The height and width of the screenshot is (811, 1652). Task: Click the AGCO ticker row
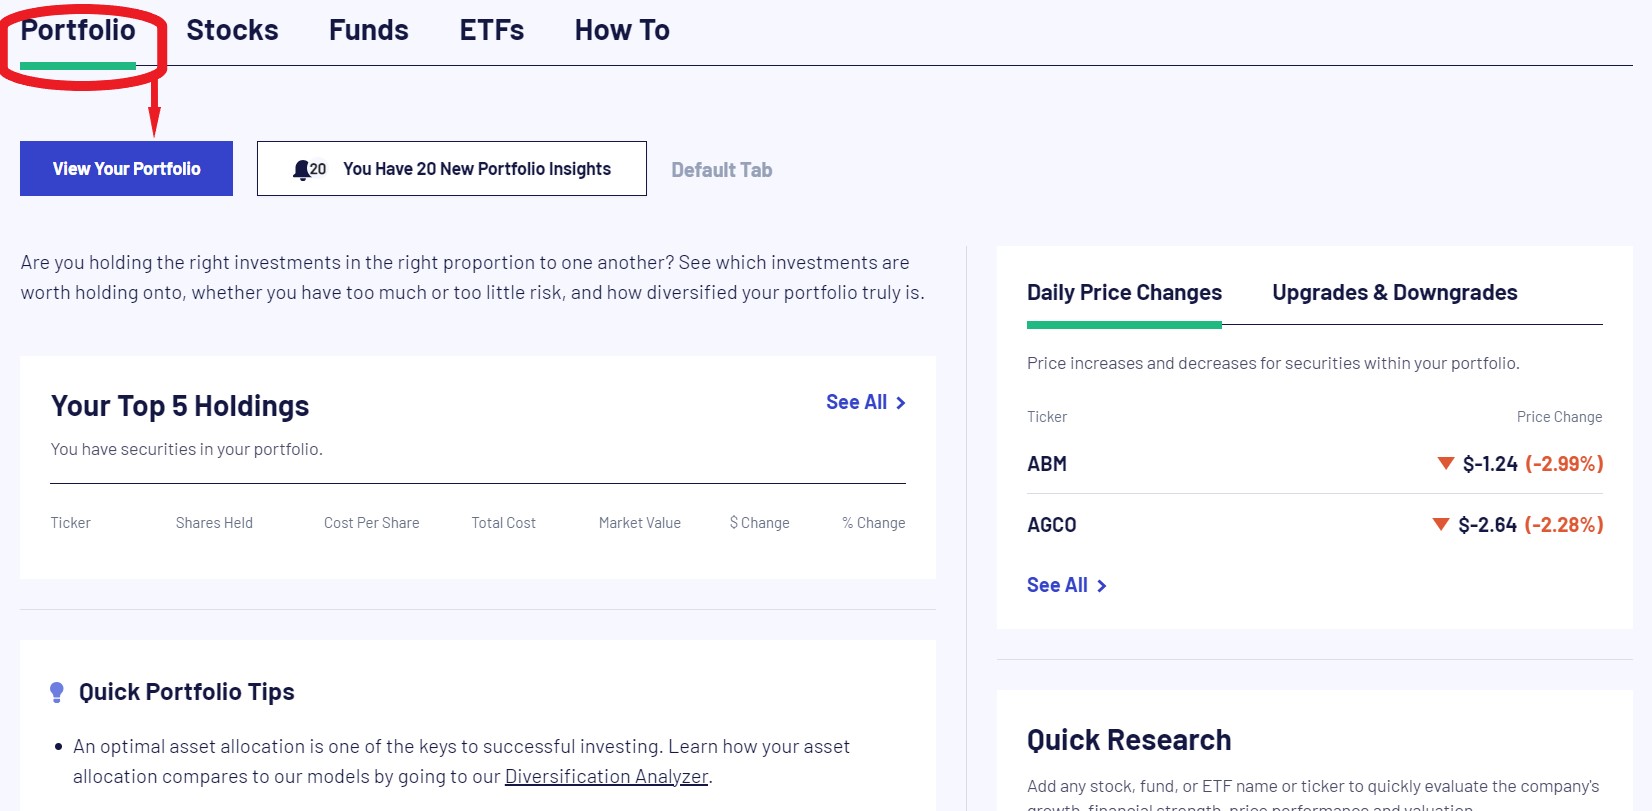tap(1315, 525)
